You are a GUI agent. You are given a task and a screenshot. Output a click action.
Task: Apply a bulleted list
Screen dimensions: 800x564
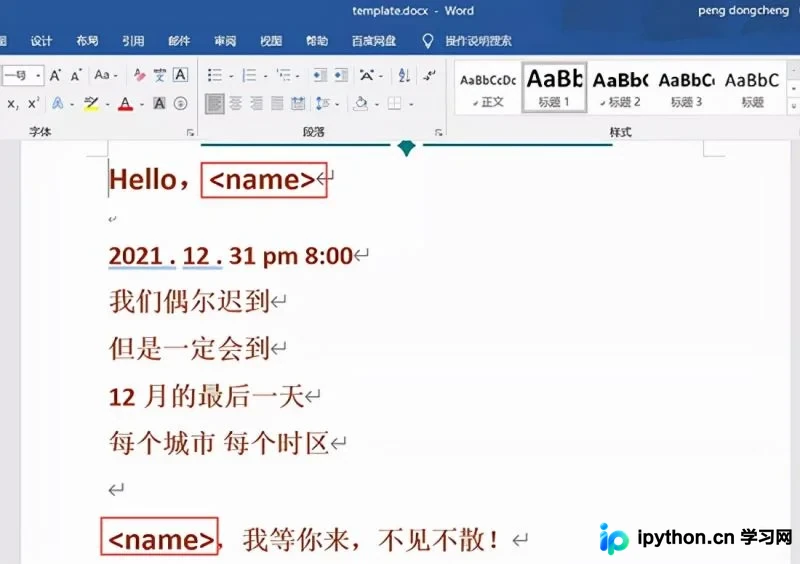point(215,76)
